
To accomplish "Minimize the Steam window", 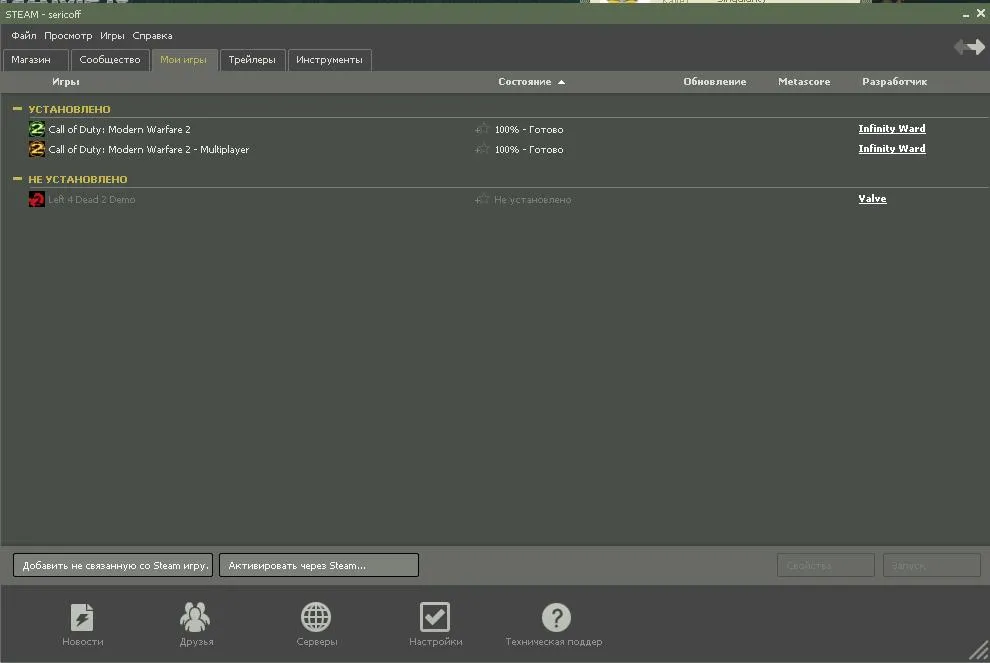I will pyautogui.click(x=966, y=15).
